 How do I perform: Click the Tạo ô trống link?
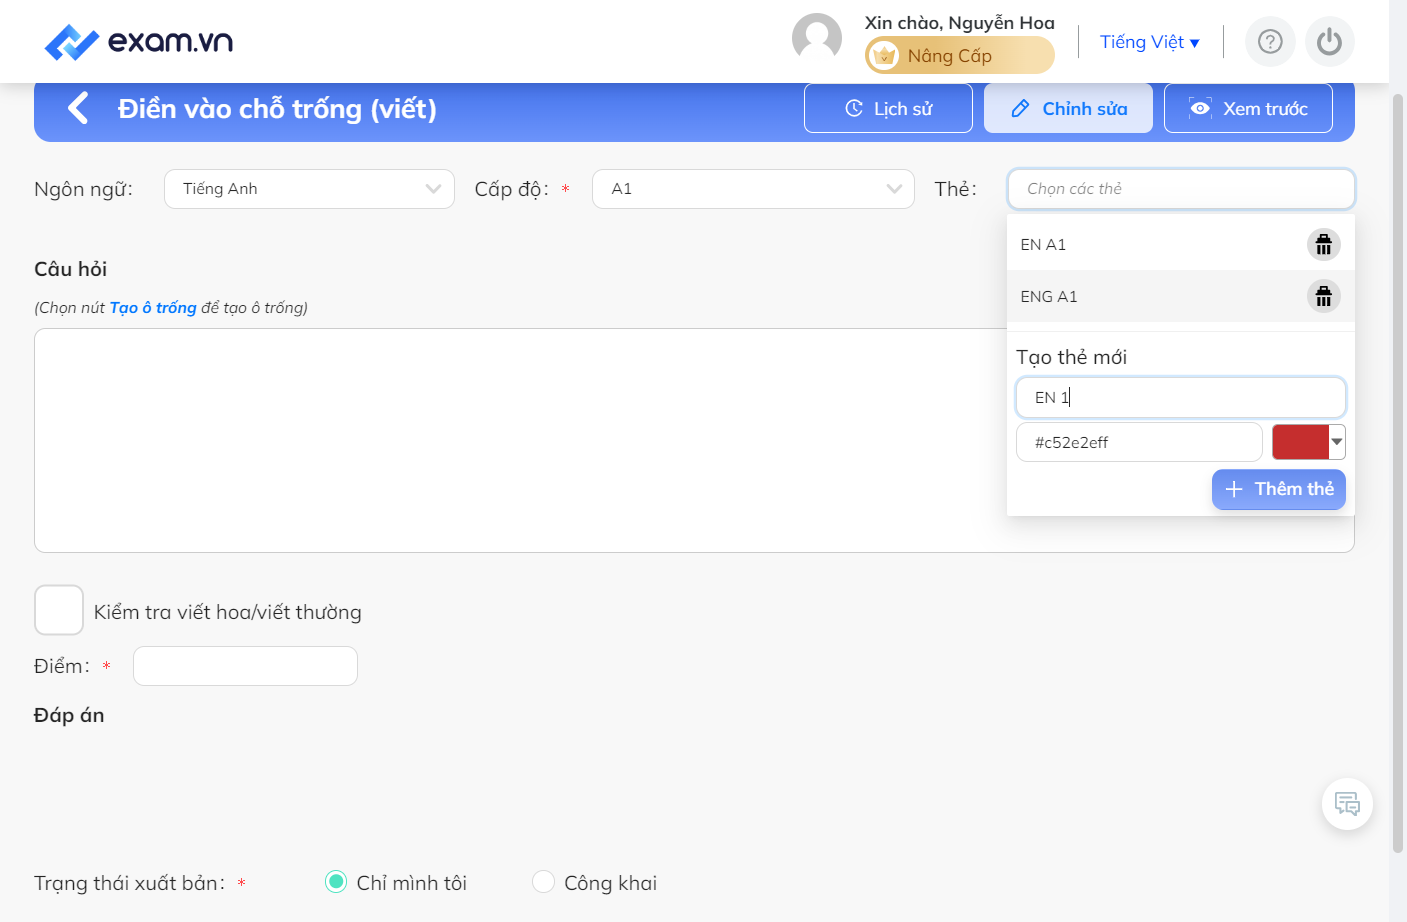coord(153,308)
